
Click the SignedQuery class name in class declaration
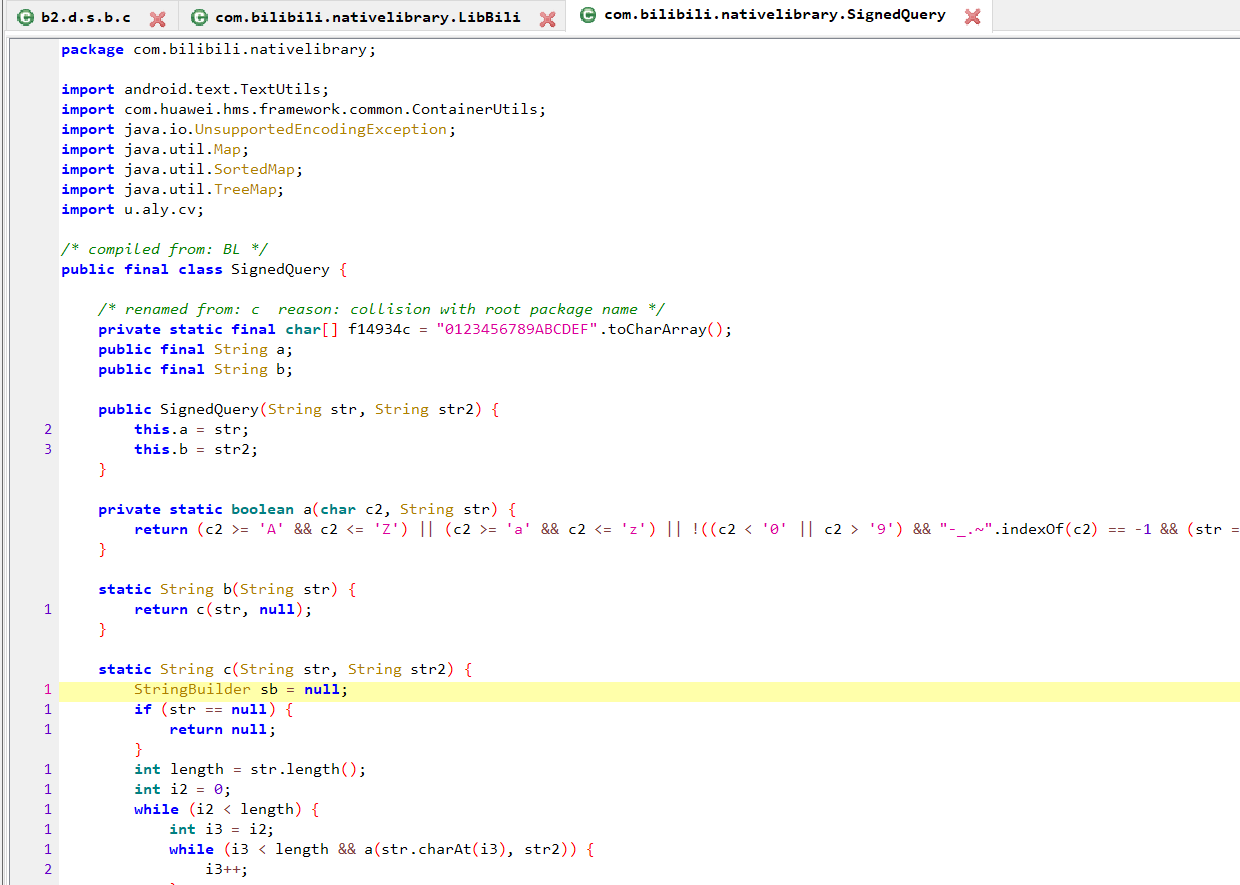(x=280, y=269)
